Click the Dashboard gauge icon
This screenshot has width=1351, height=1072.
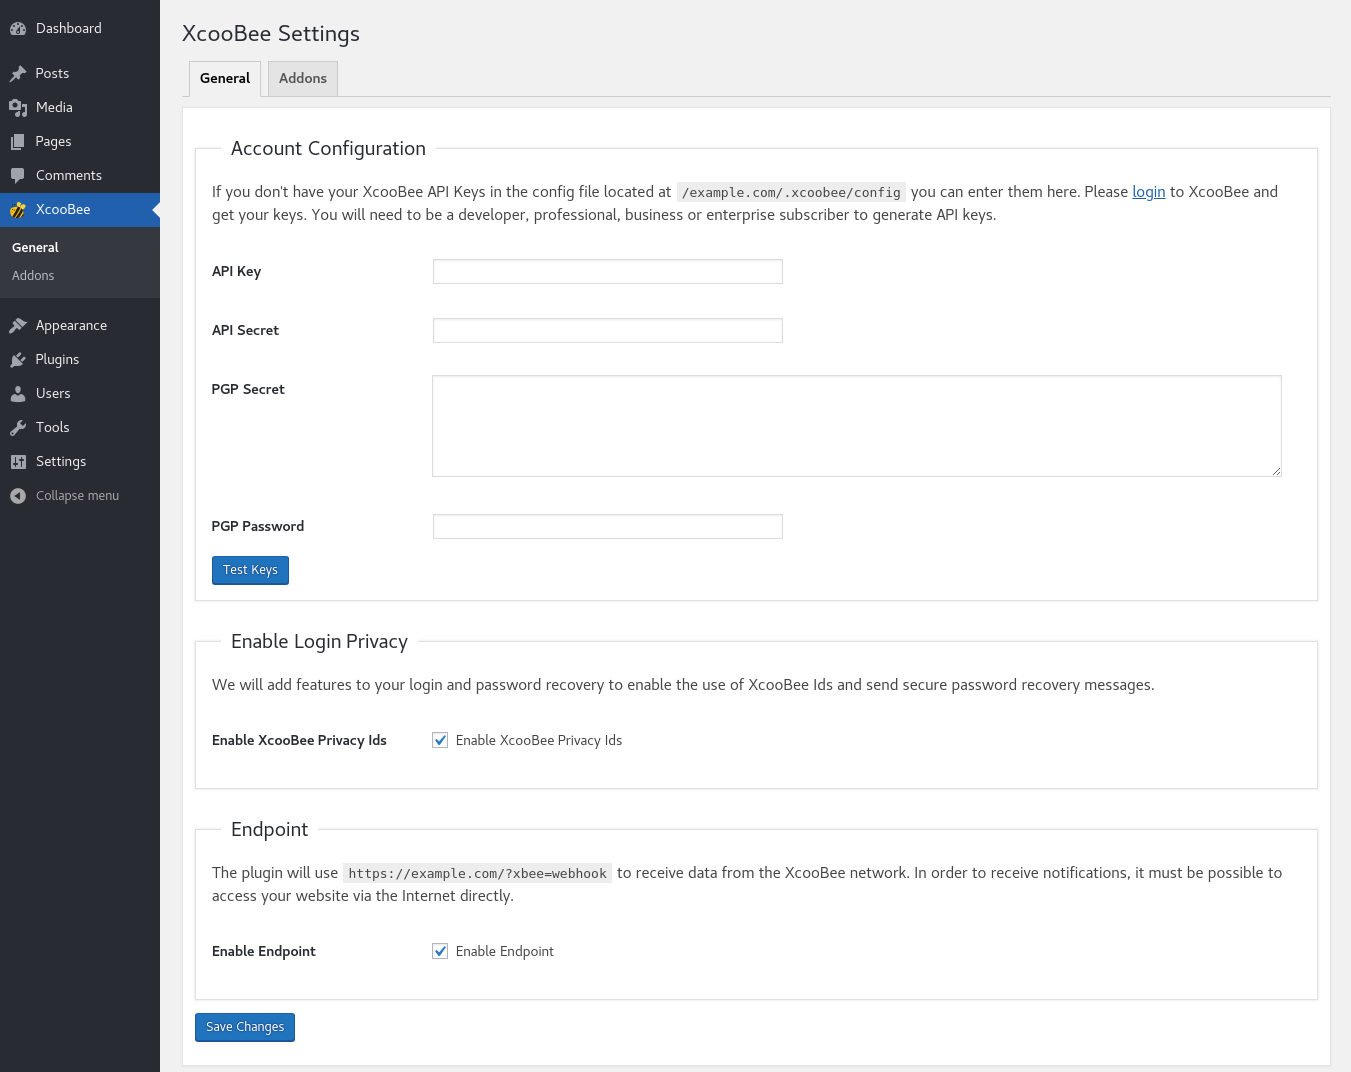[x=18, y=29]
